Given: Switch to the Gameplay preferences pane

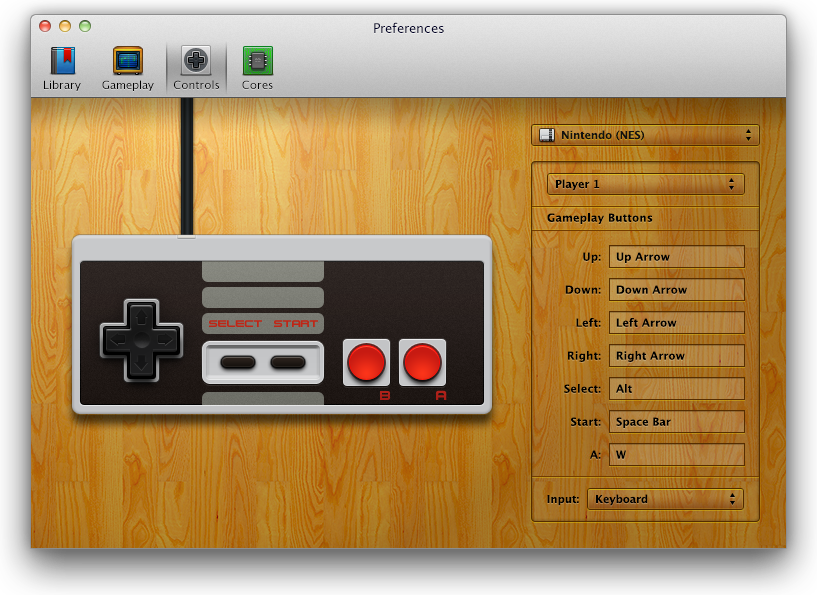Looking at the screenshot, I should [x=127, y=66].
